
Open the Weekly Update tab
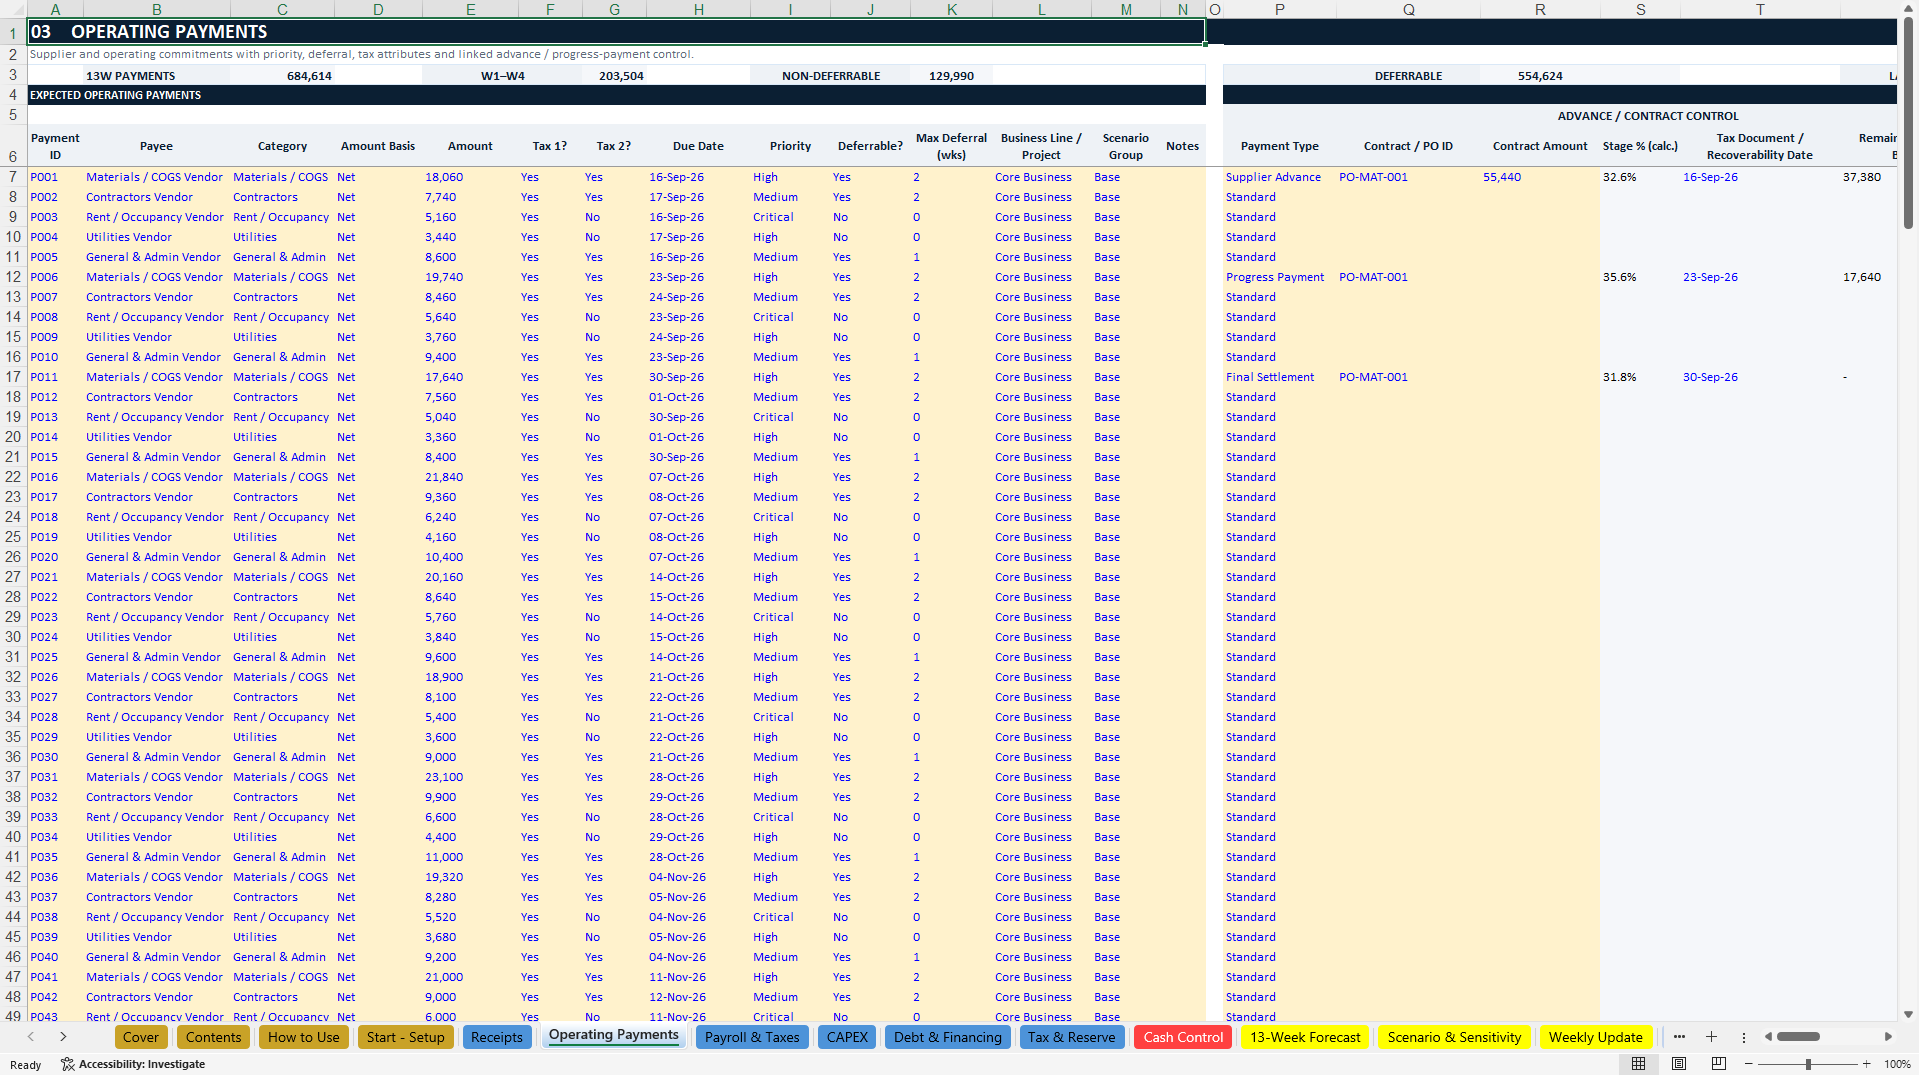coord(1596,1037)
